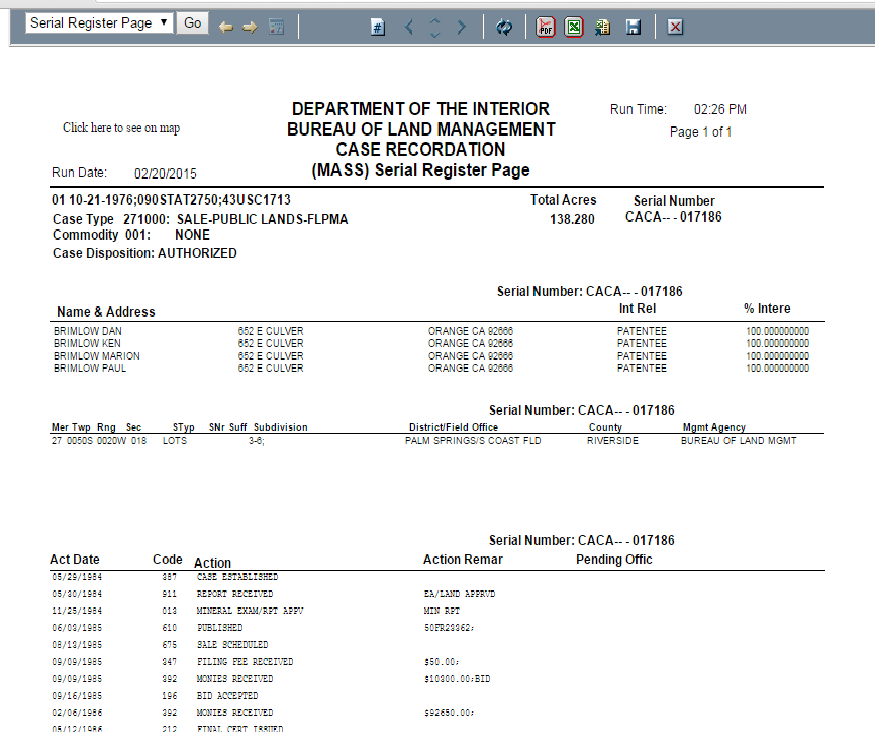875x732 pixels.
Task: Click the forward arrow icon
Action: (x=250, y=28)
